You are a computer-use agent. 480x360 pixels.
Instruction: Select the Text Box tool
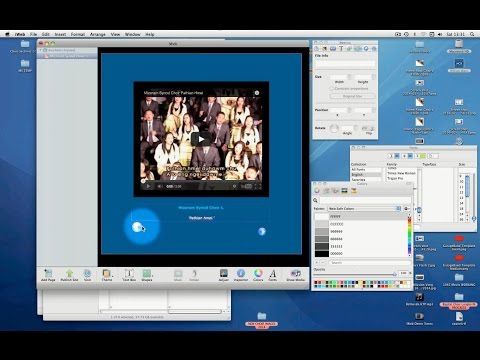(x=129, y=274)
